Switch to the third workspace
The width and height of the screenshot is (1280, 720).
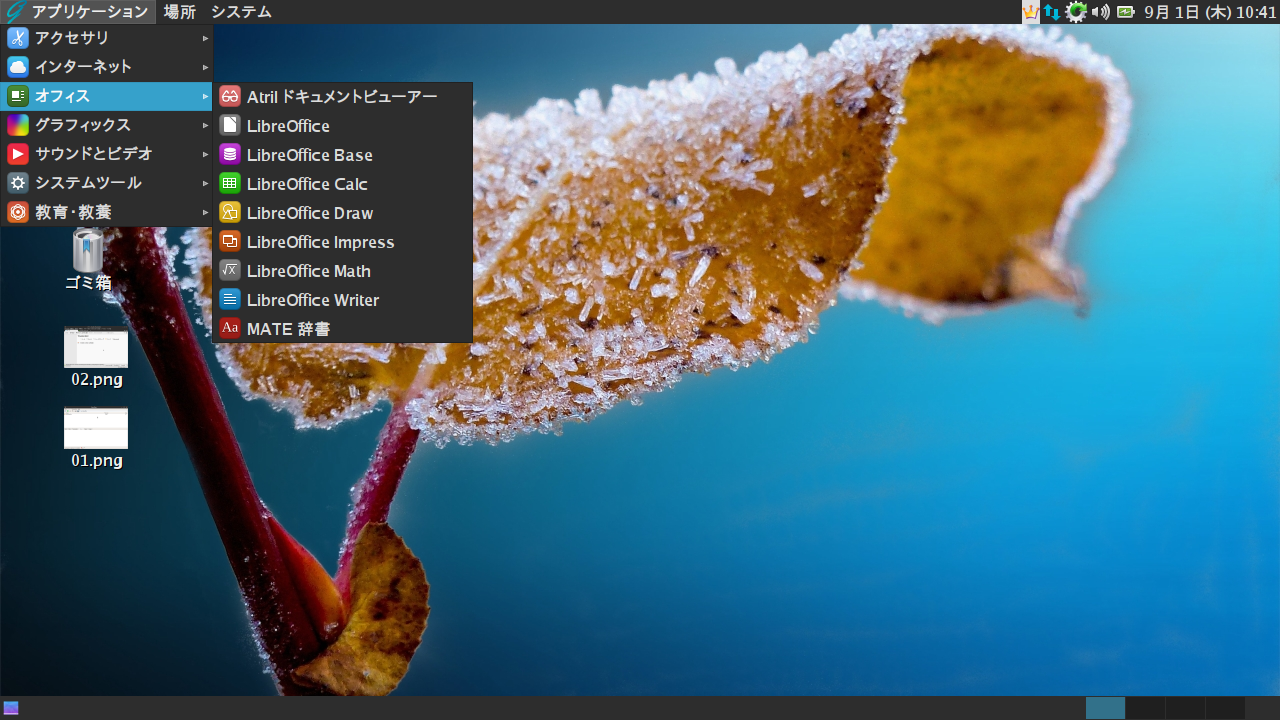tap(1185, 708)
